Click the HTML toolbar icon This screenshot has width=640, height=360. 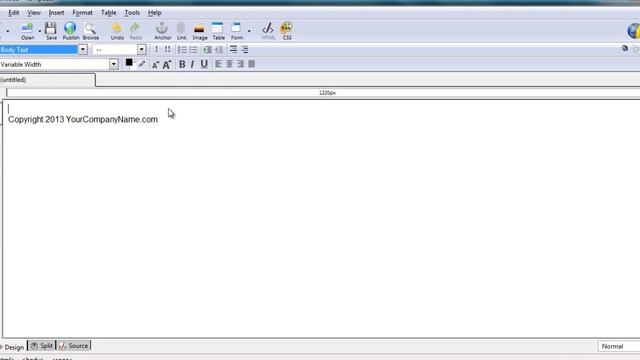coord(268,31)
